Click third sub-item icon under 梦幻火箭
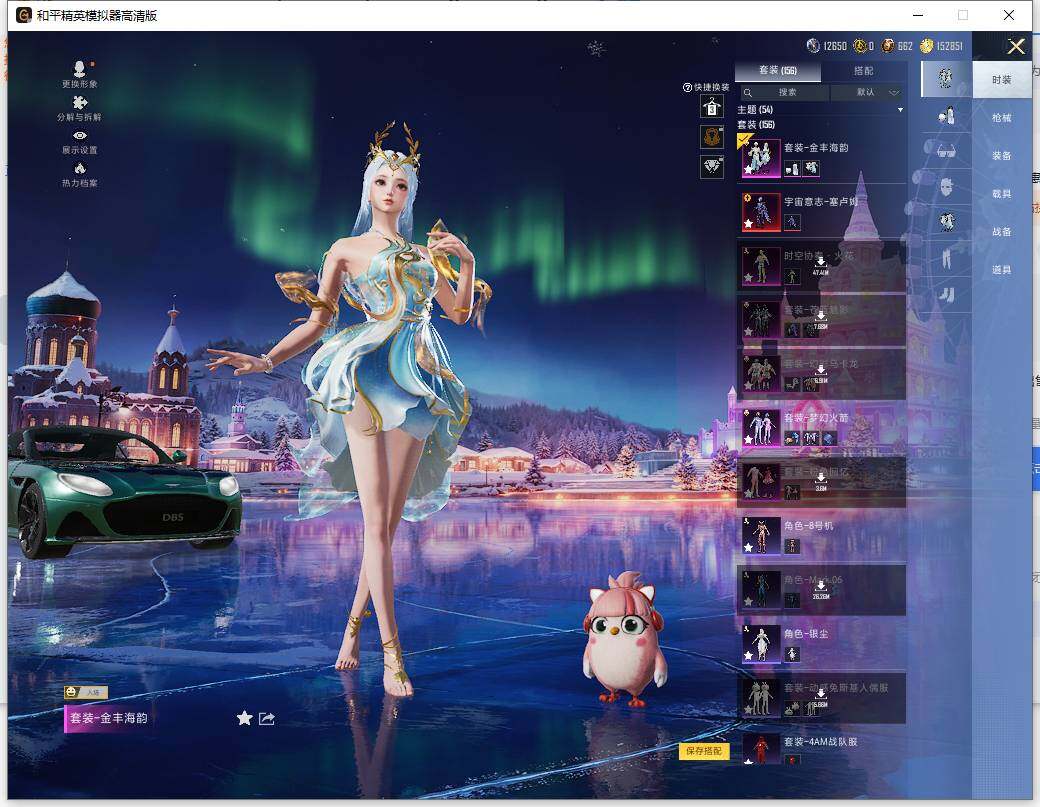This screenshot has width=1040, height=807. click(x=829, y=438)
